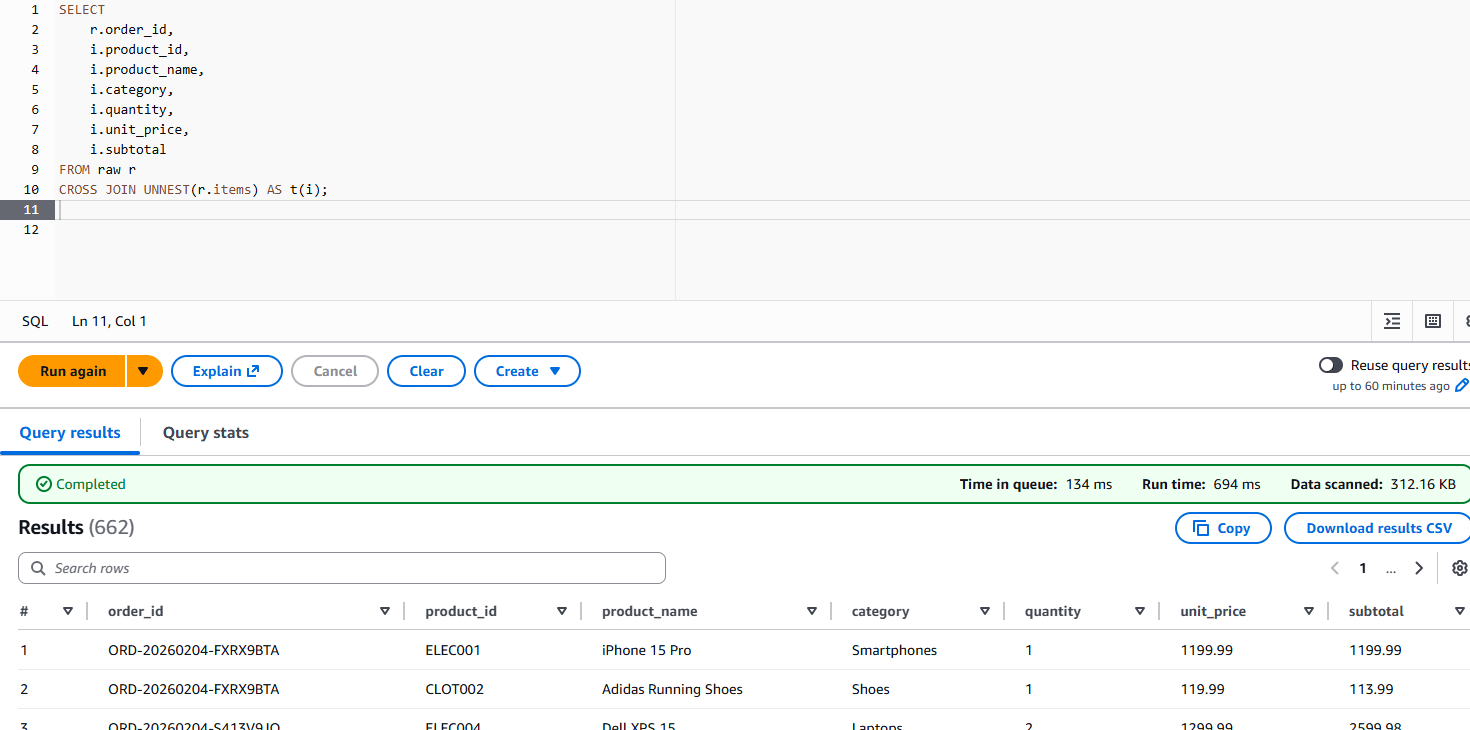This screenshot has width=1470, height=730.
Task: Click the format query icon
Action: point(1392,321)
